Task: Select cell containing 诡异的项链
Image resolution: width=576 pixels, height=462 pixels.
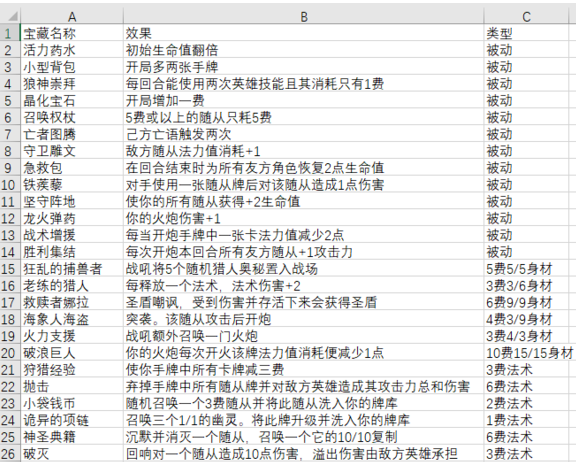Action: click(72, 421)
